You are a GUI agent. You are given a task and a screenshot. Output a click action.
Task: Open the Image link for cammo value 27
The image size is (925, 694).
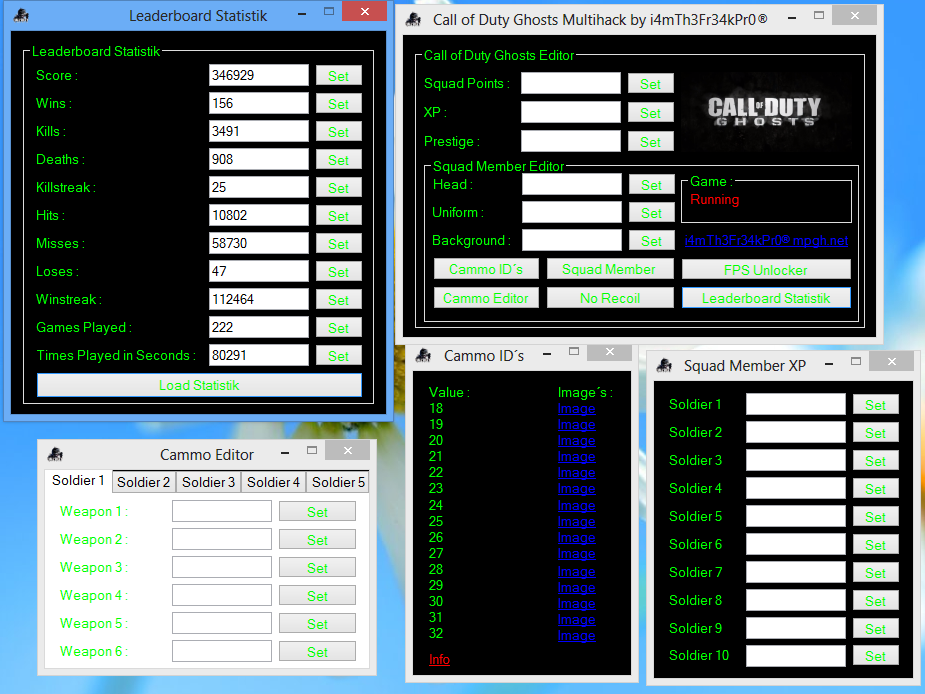(x=576, y=554)
